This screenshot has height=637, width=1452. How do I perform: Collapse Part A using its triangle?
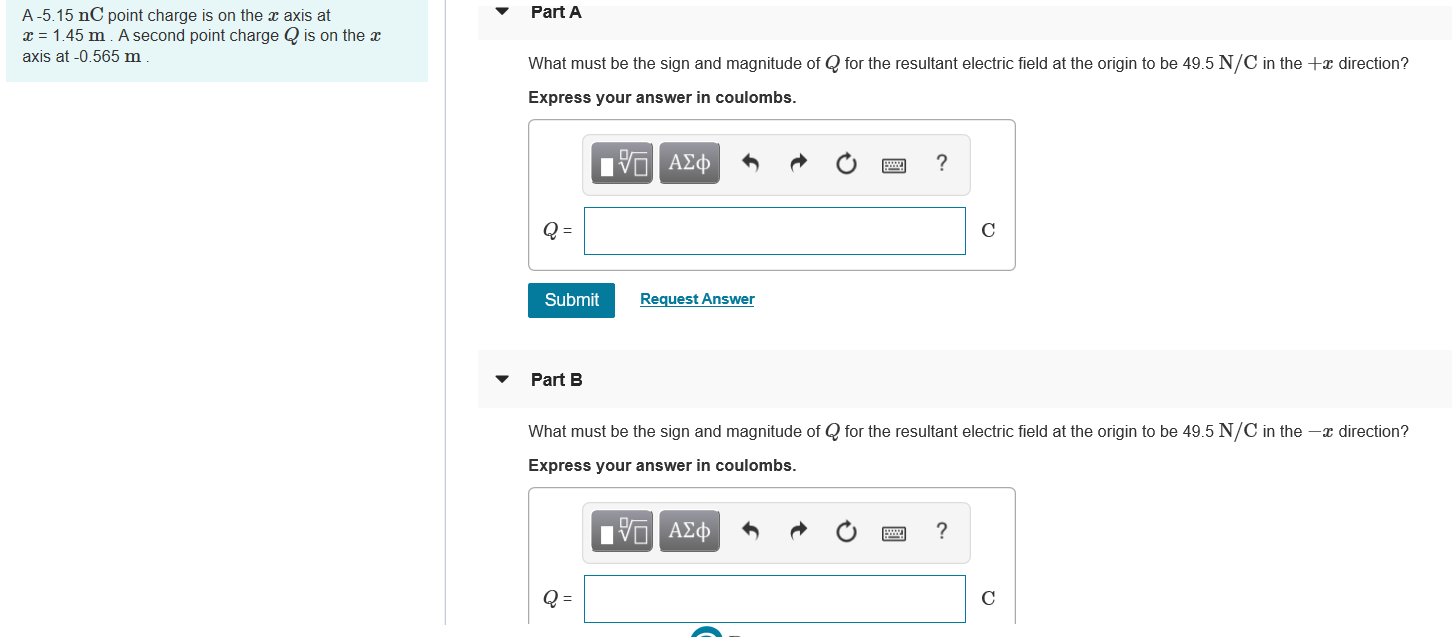pyautogui.click(x=503, y=12)
